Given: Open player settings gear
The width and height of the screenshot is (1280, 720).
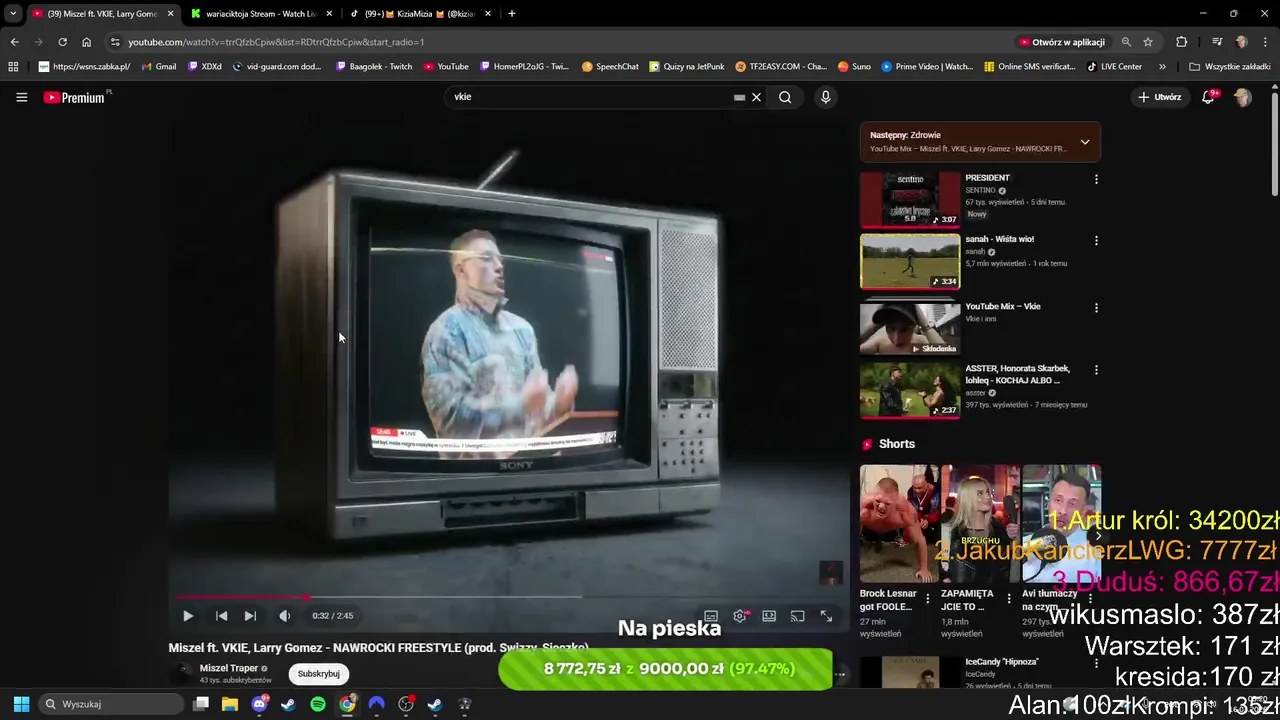Looking at the screenshot, I should (740, 616).
